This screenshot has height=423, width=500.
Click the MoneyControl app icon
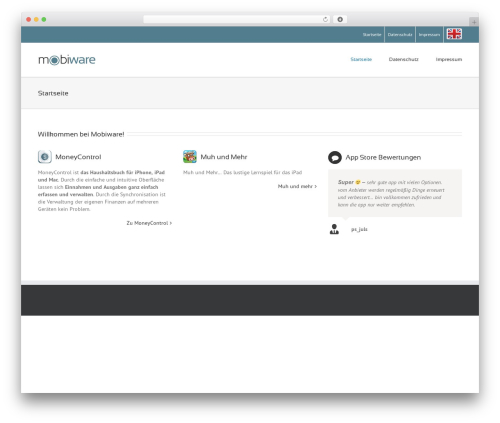(x=45, y=157)
